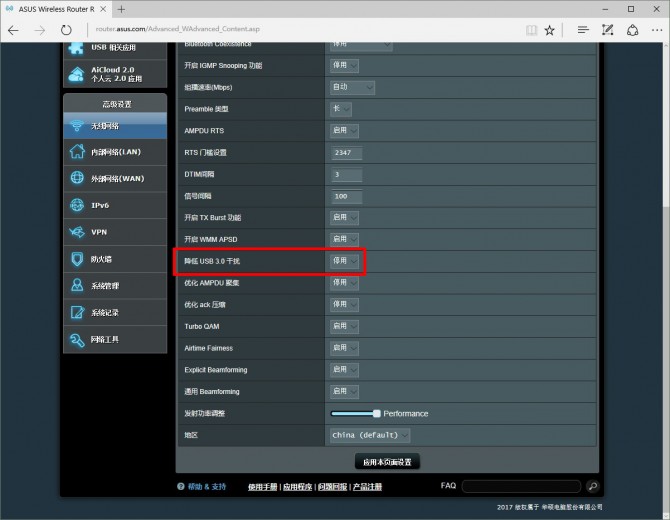The image size is (670, 520).
Task: Add page to favorites star icon
Action: click(550, 30)
